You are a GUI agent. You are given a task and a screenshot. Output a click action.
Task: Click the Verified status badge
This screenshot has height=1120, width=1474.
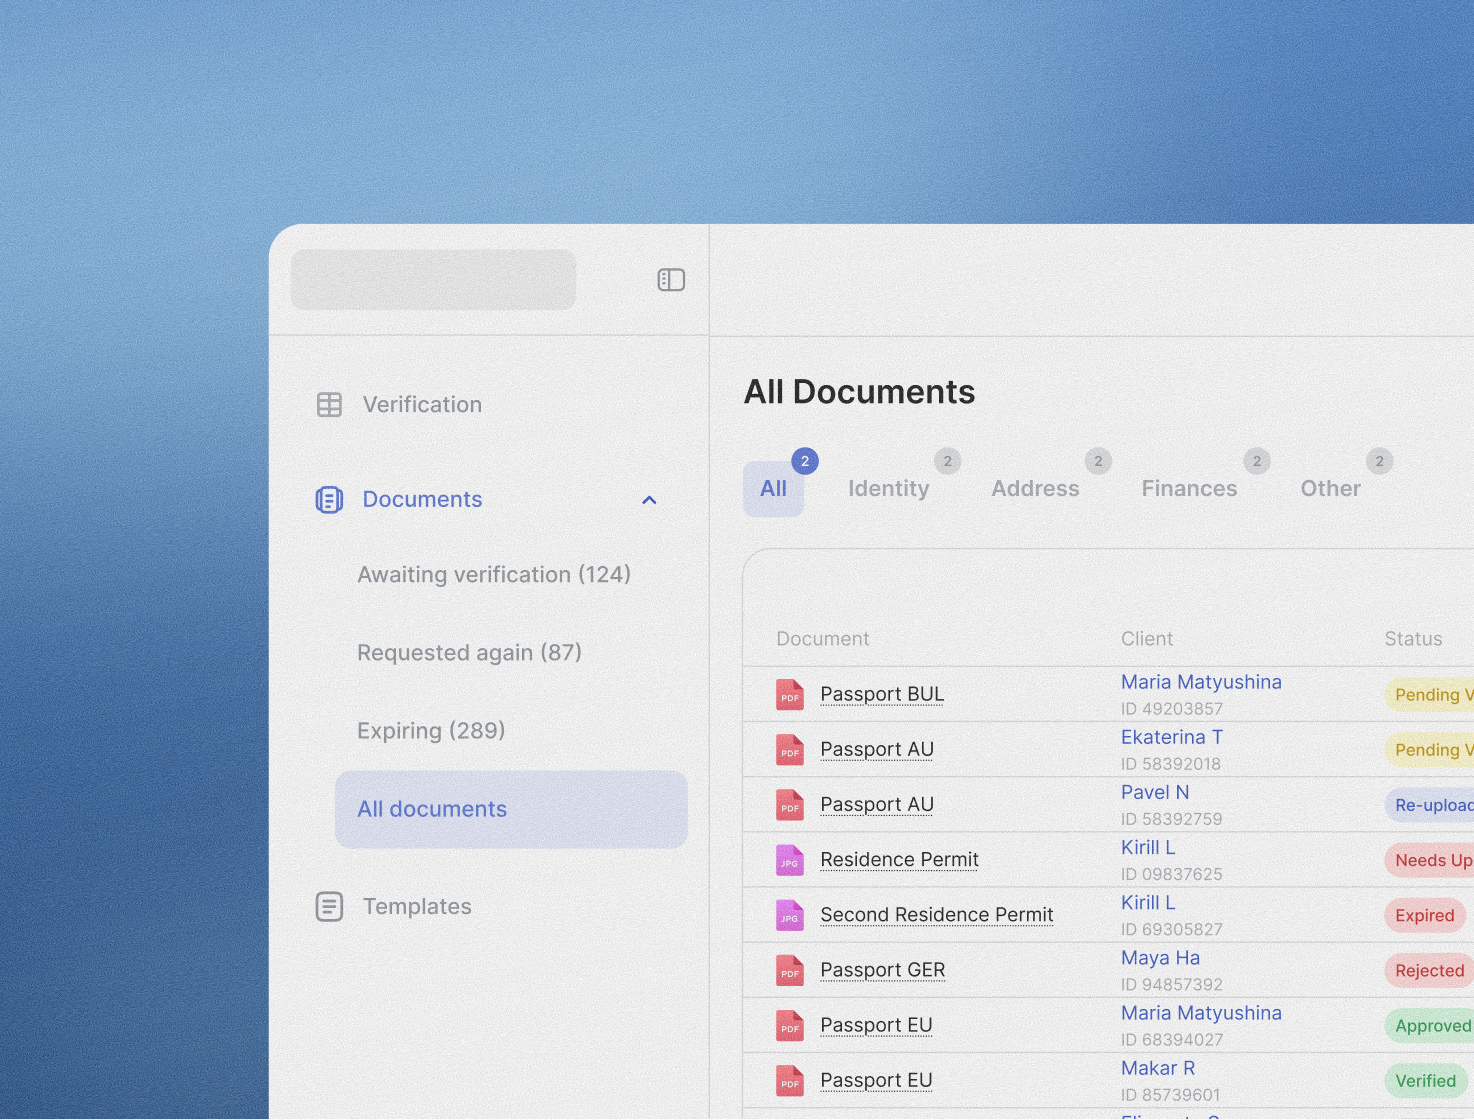[1426, 1081]
